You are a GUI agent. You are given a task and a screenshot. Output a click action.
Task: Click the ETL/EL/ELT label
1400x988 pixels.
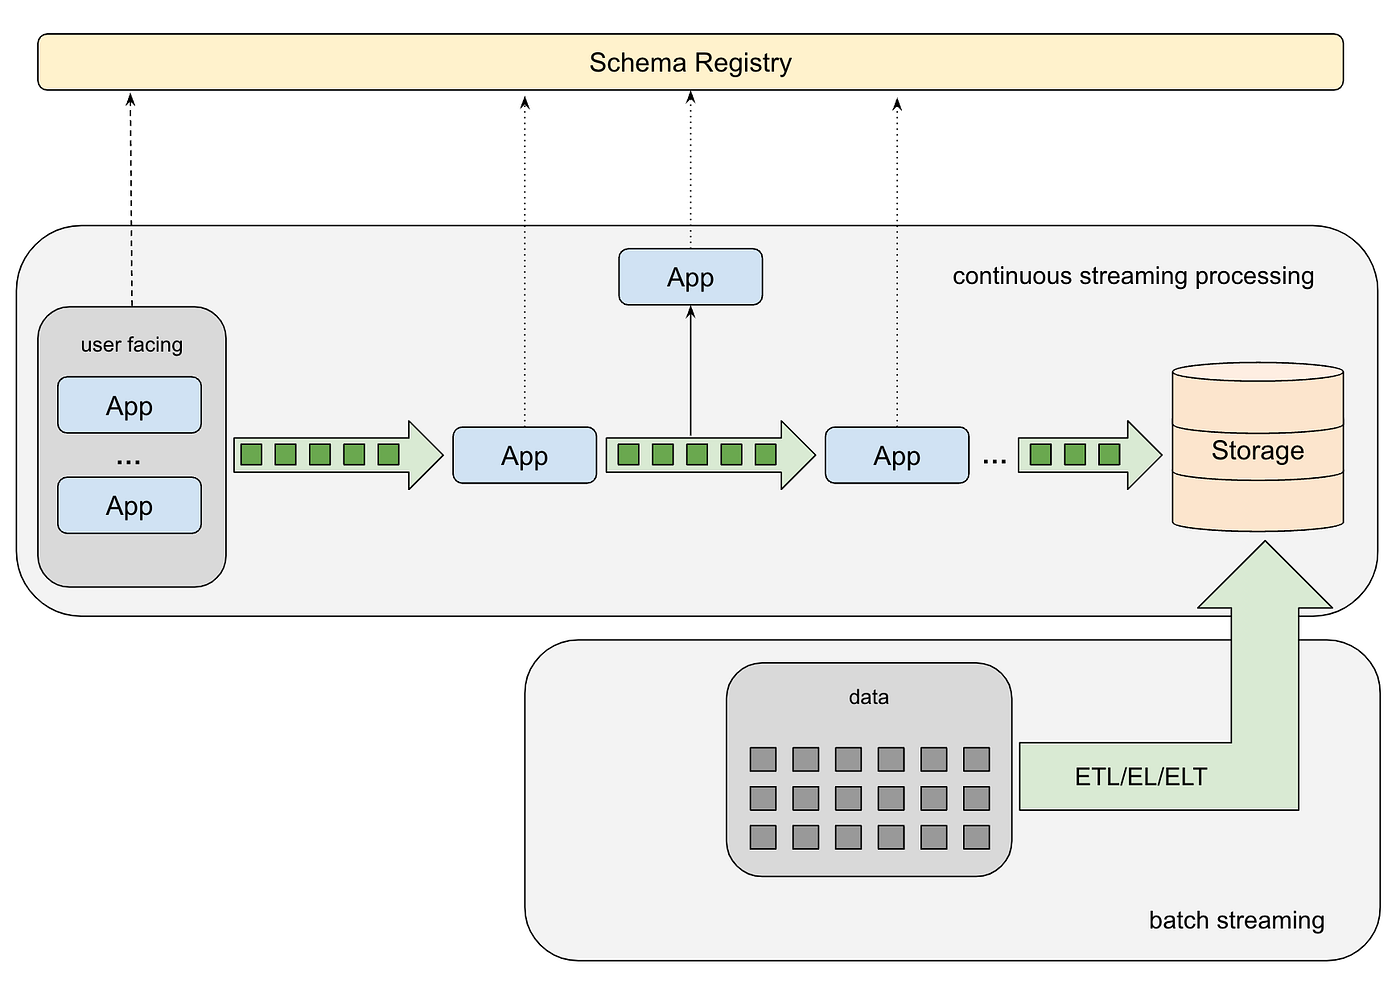[x=1142, y=776]
